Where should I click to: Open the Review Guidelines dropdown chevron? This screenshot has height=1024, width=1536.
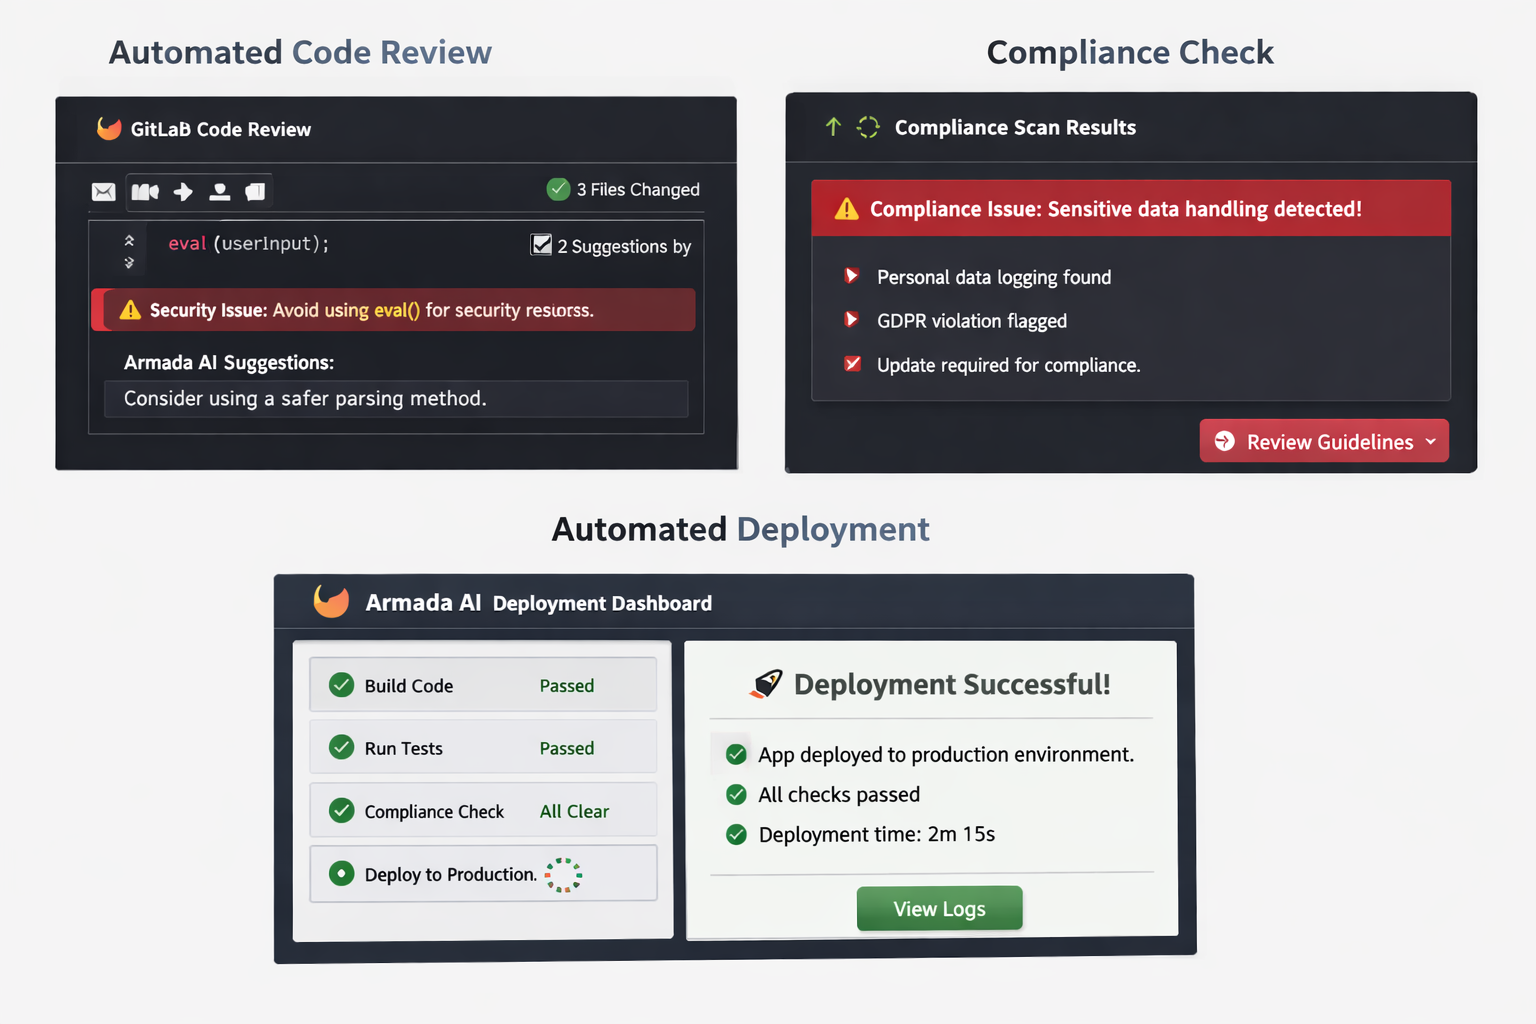coord(1431,441)
